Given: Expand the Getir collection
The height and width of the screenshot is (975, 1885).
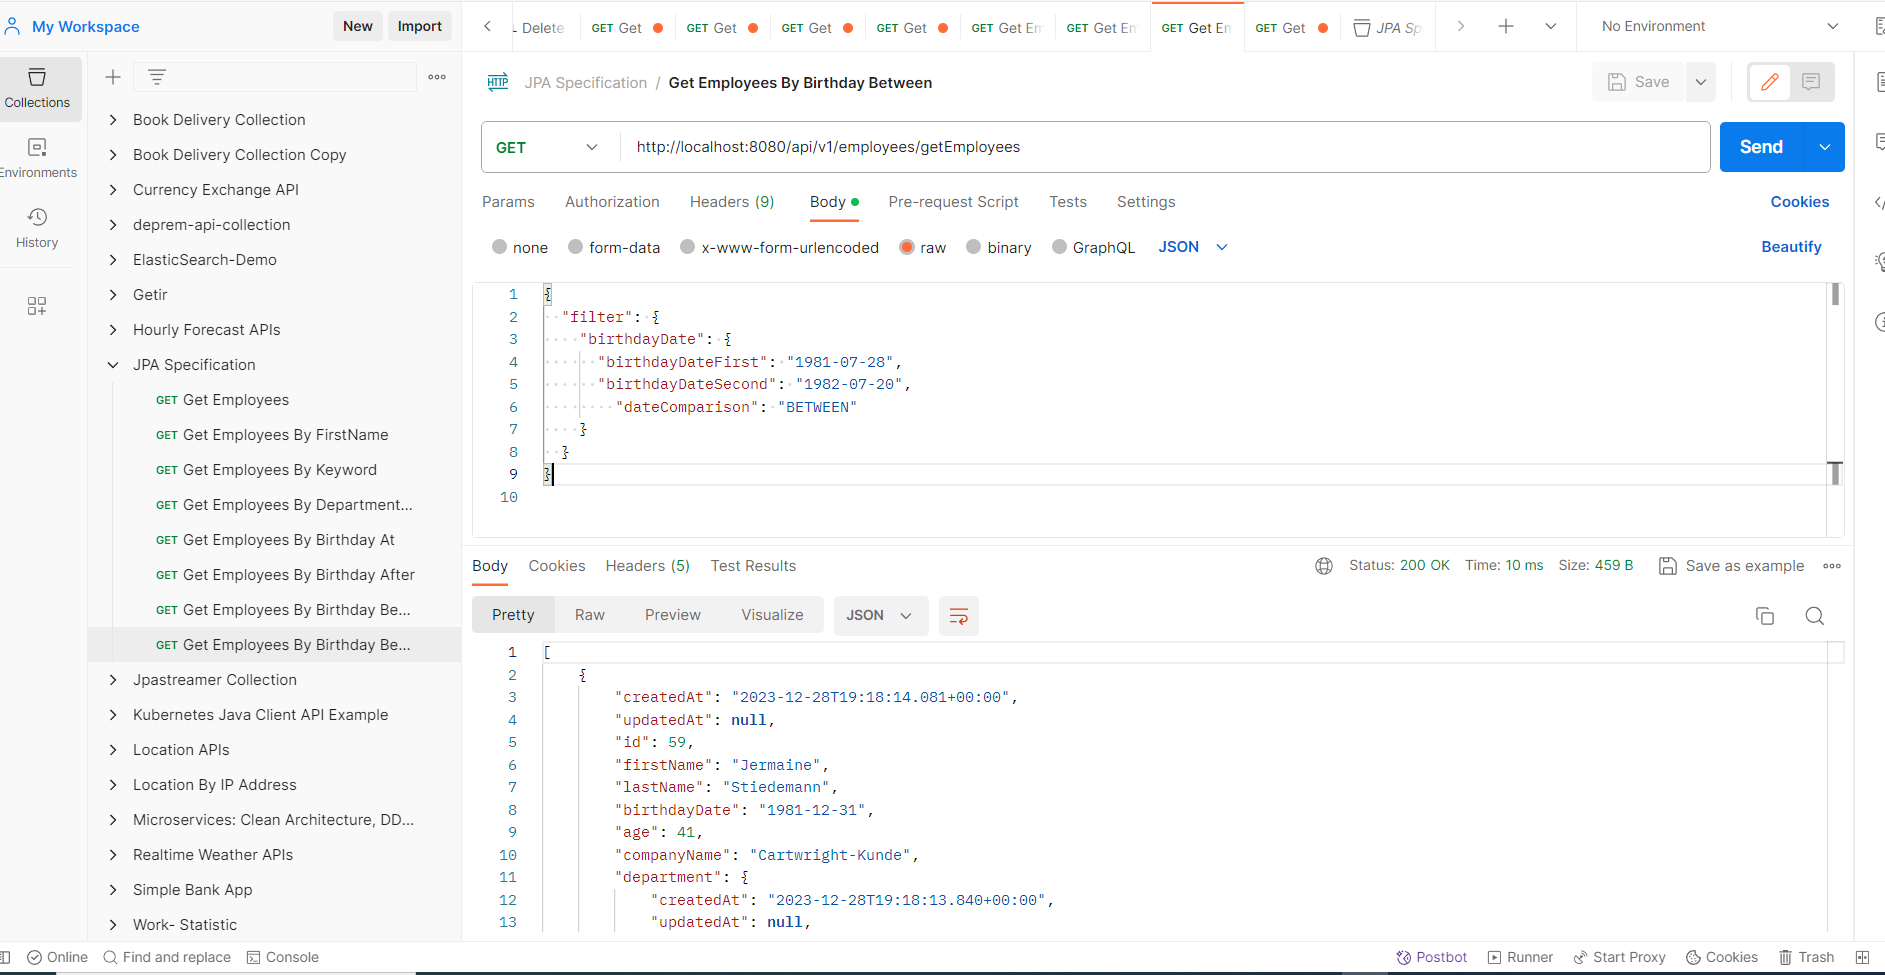Looking at the screenshot, I should click(113, 295).
